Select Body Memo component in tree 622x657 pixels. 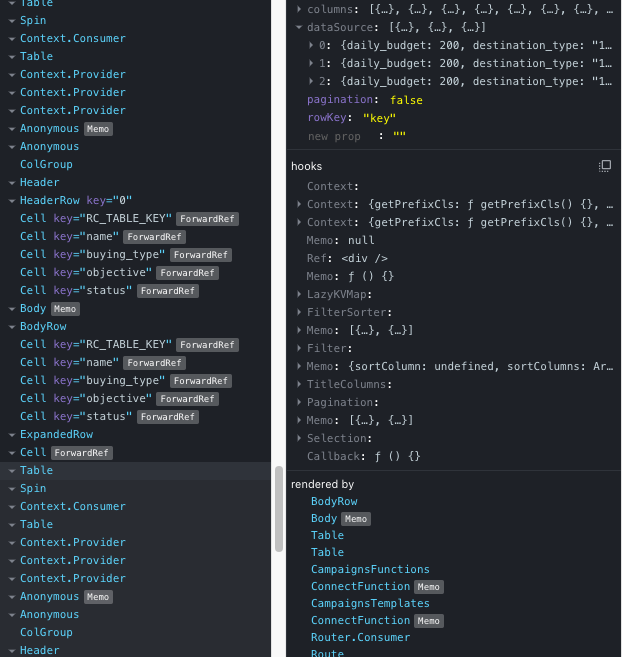pyautogui.click(x=49, y=309)
